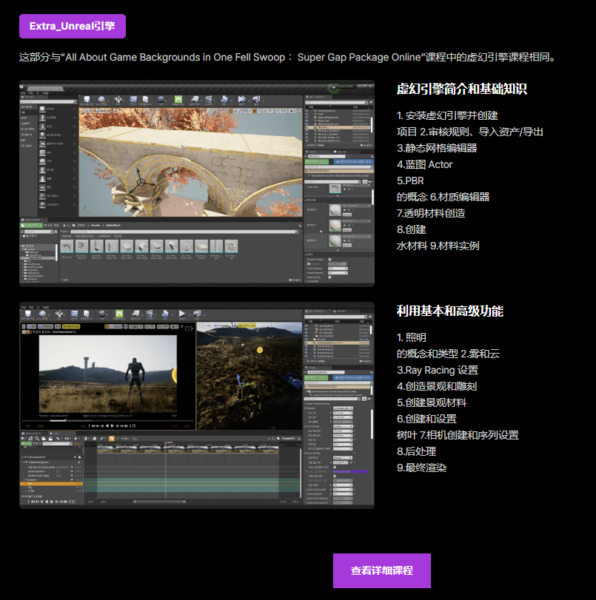Open Content icon in upper editor toolbar
The height and width of the screenshot is (600, 596).
(133, 99)
